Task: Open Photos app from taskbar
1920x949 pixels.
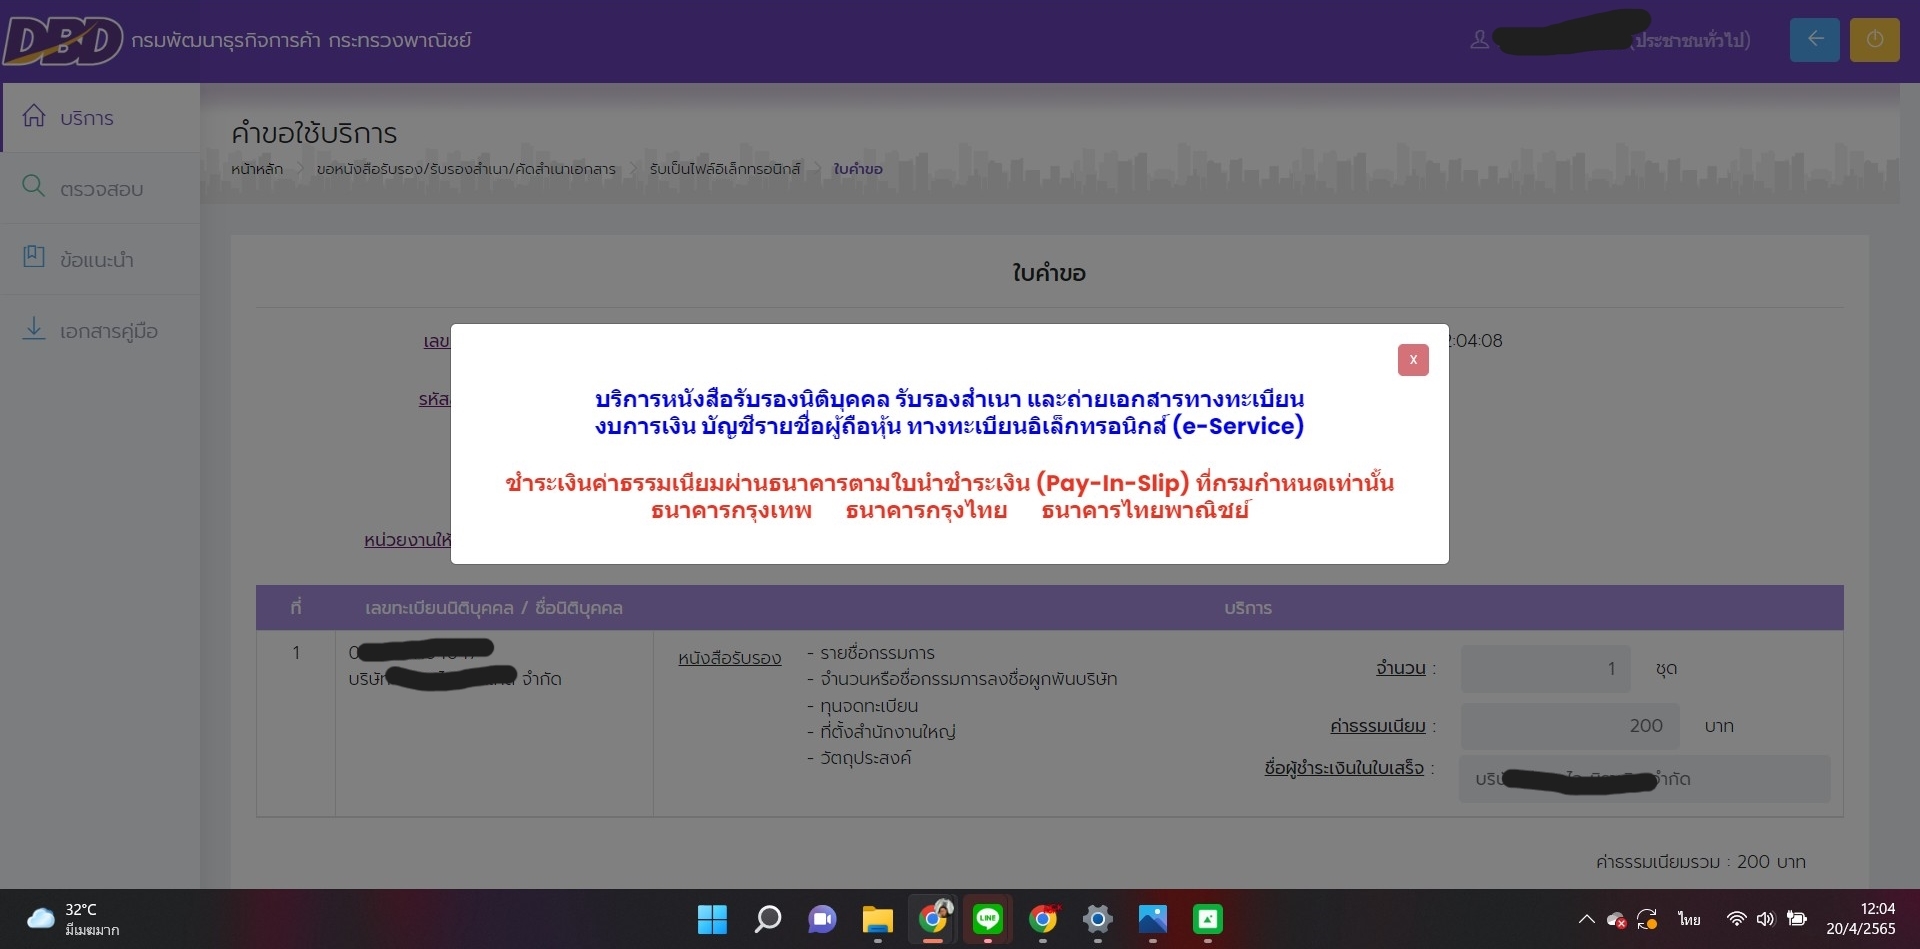Action: click(x=1153, y=919)
